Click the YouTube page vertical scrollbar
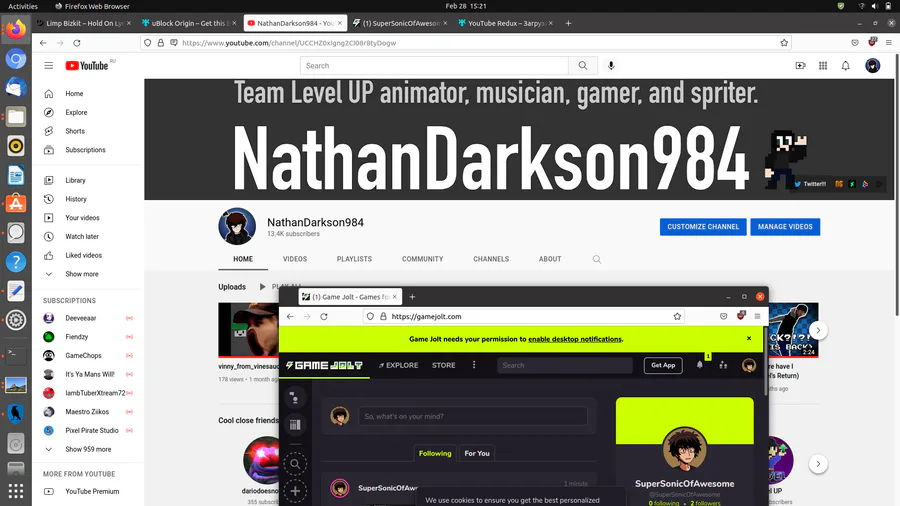The height and width of the screenshot is (506, 900). 897,184
